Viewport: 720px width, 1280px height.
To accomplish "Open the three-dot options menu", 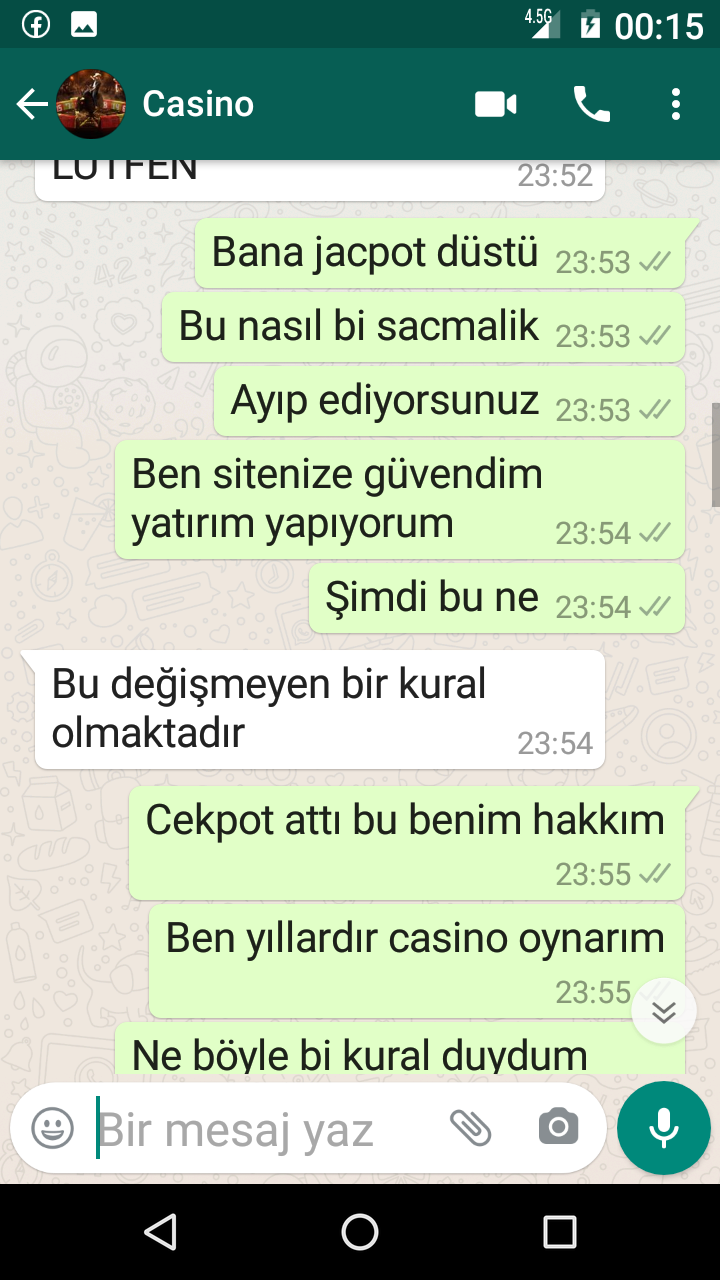I will (676, 104).
